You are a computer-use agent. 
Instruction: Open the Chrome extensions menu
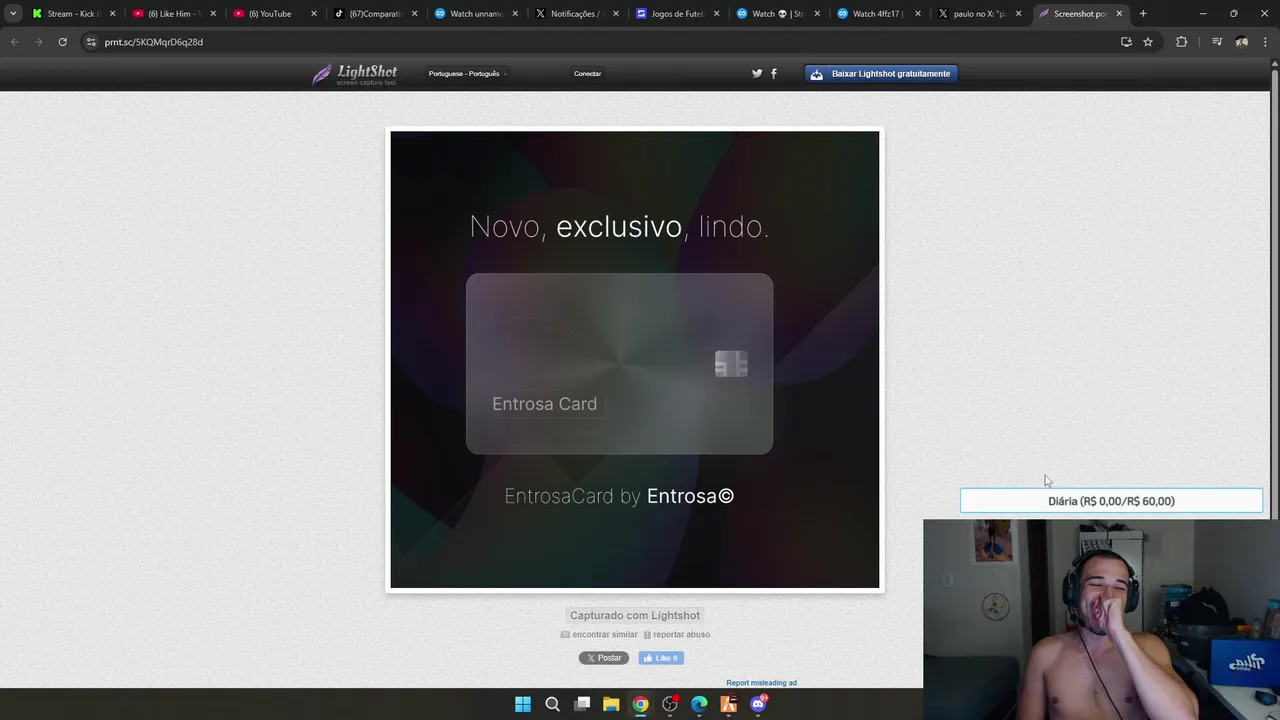tap(1182, 42)
